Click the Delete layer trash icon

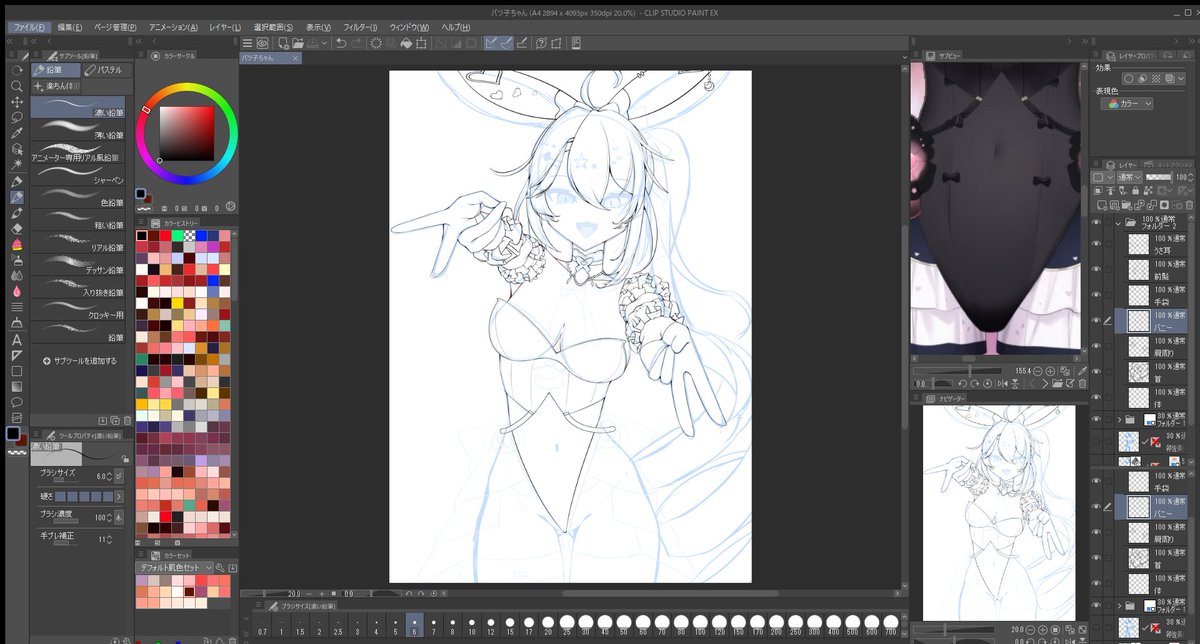(1189, 205)
